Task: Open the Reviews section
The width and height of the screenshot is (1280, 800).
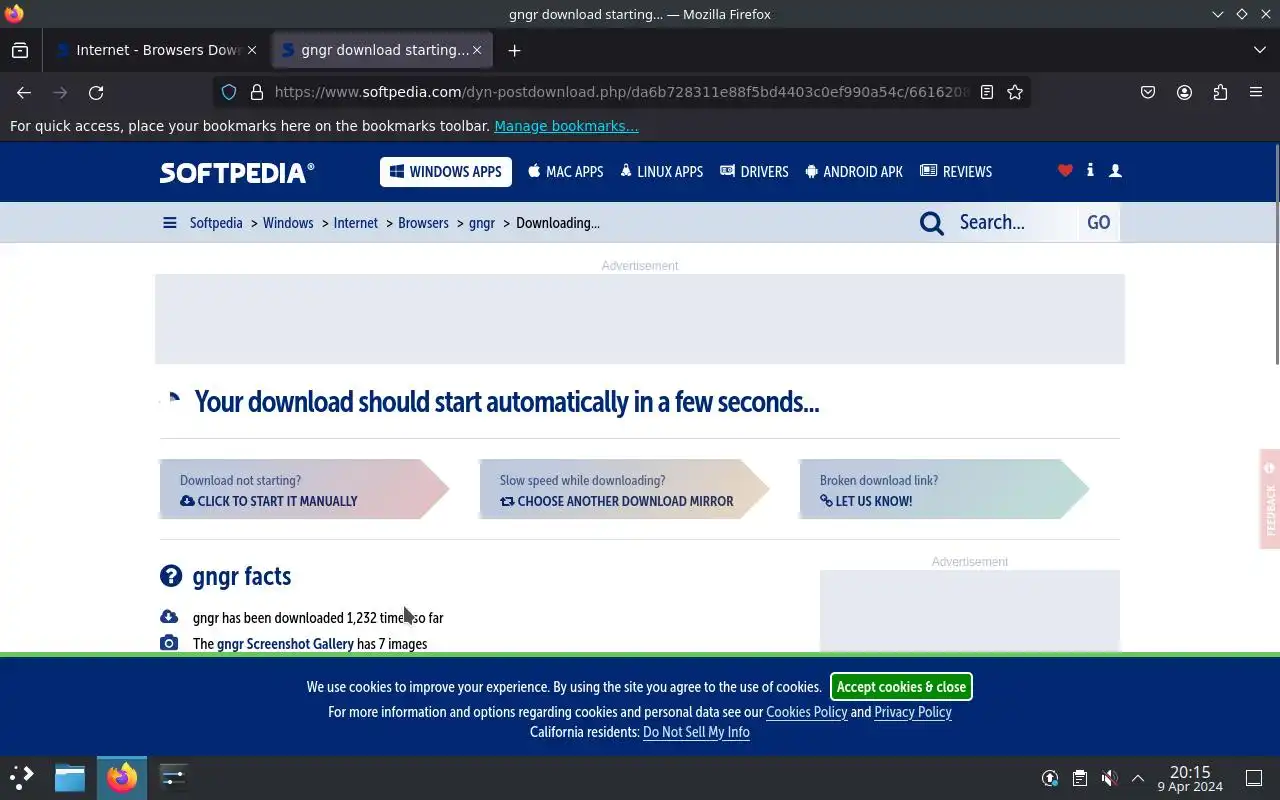Action: 956,172
